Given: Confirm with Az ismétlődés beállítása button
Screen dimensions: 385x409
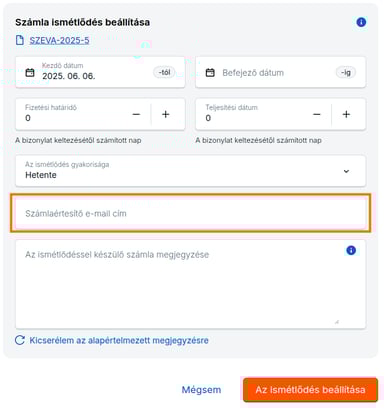Looking at the screenshot, I should pyautogui.click(x=310, y=390).
